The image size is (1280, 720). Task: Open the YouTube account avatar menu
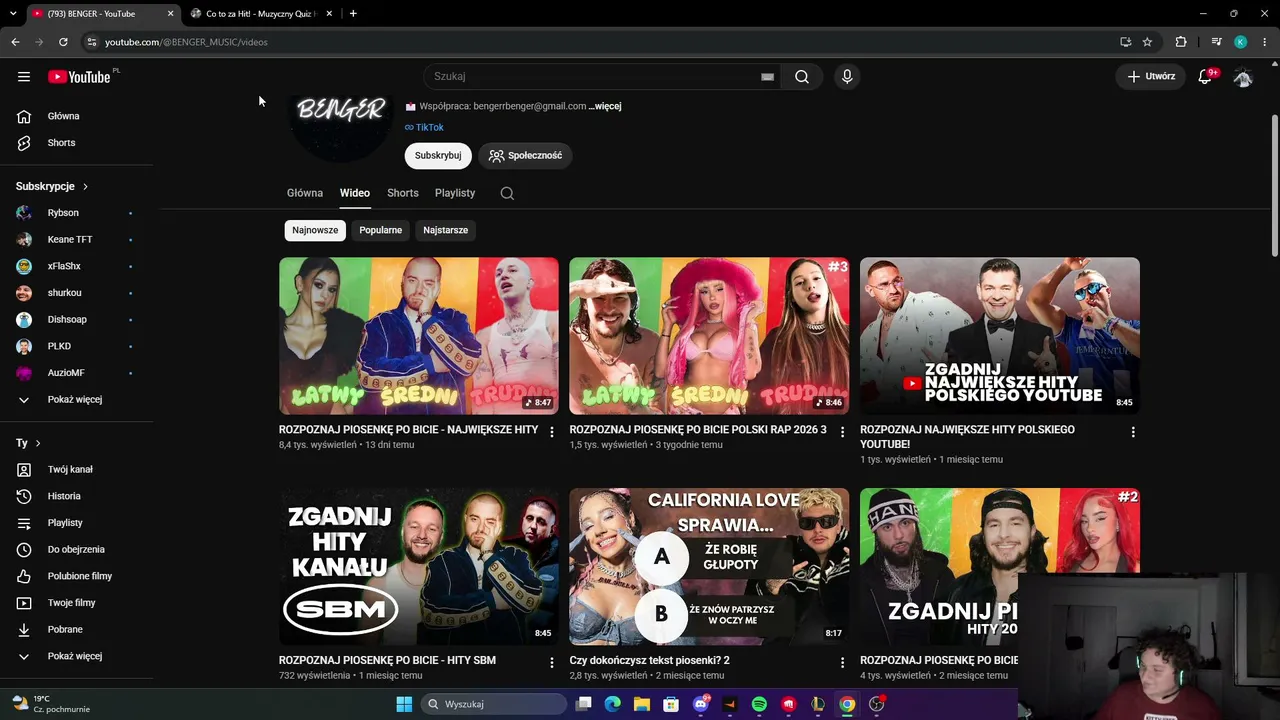point(1243,76)
